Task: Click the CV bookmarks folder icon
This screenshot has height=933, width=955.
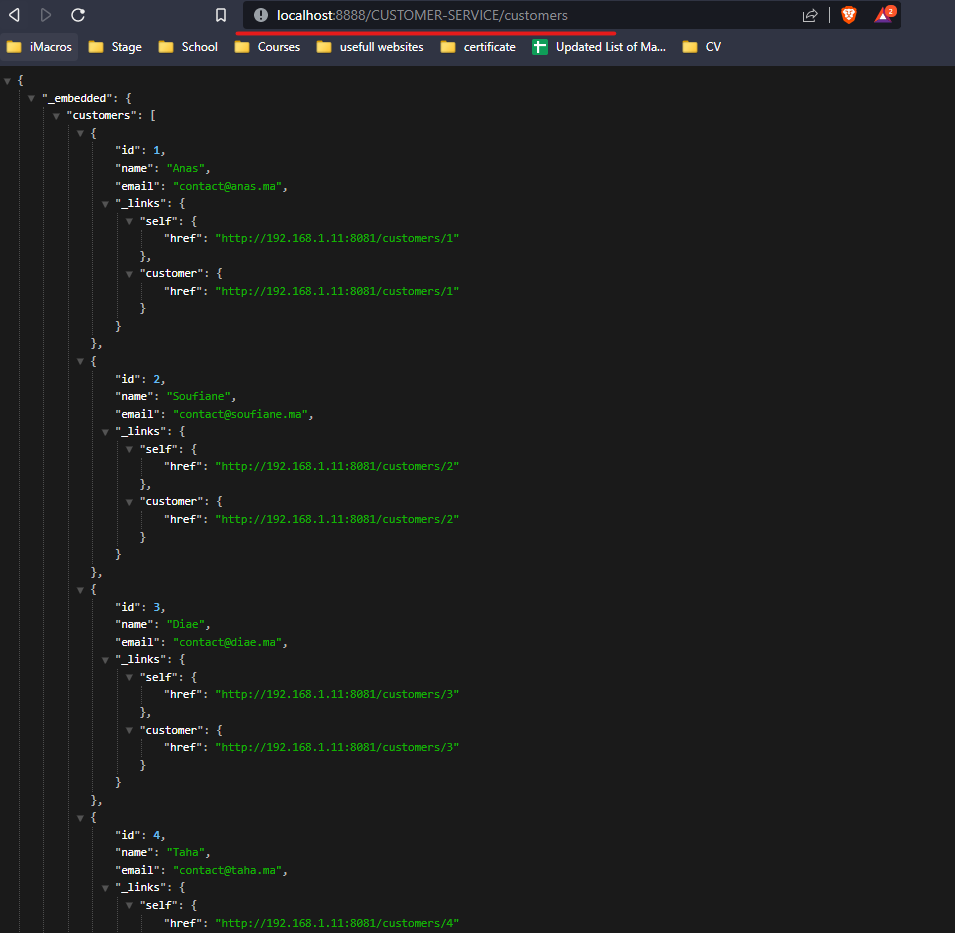Action: point(687,46)
